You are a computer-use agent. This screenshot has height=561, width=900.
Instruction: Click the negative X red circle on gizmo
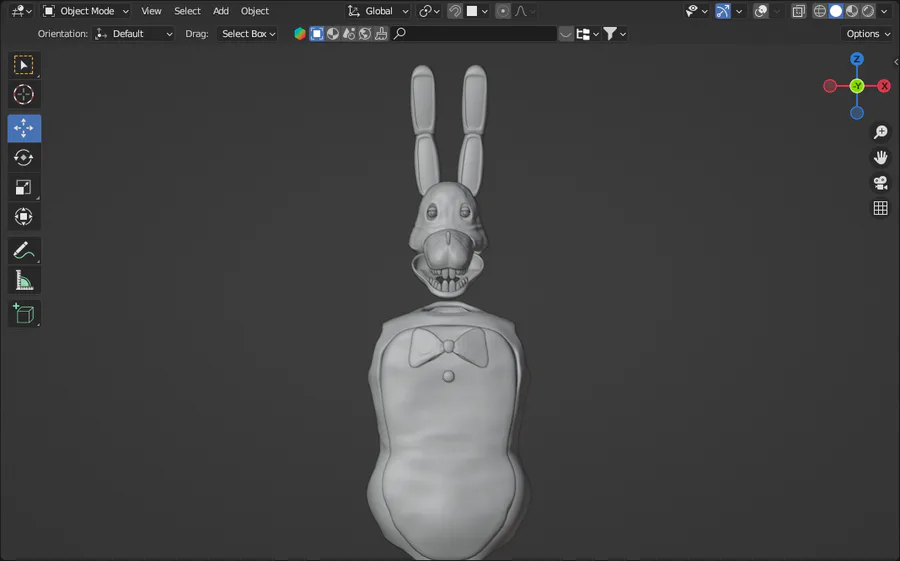coord(830,86)
